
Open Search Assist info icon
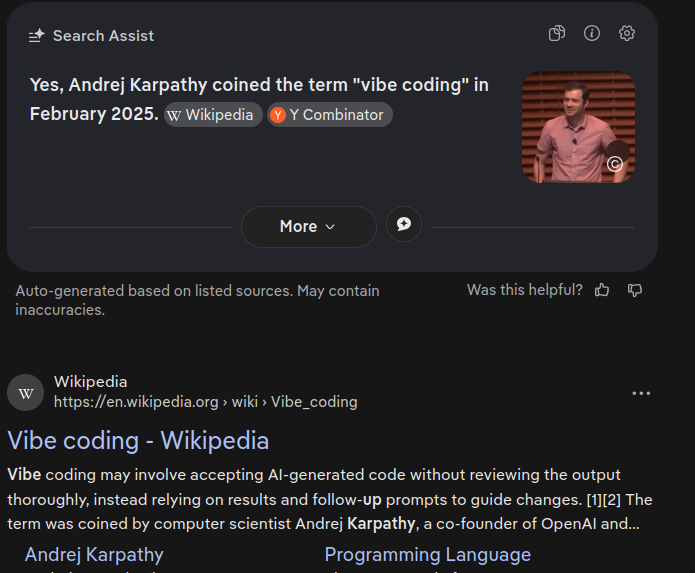pyautogui.click(x=592, y=33)
